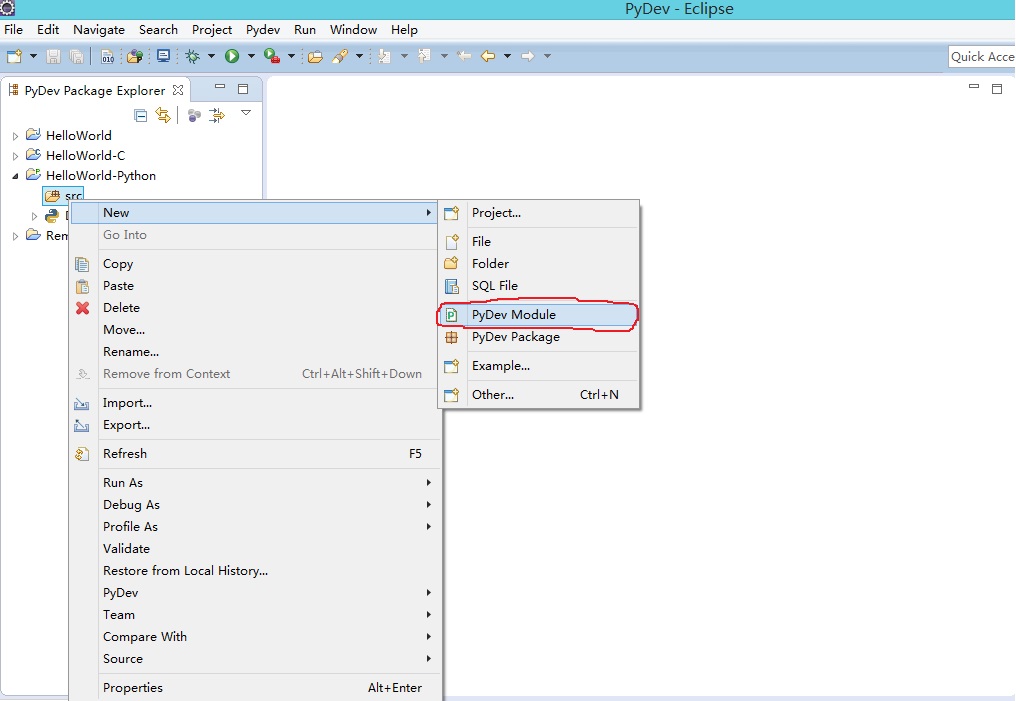Open Compare With submenu
The width and height of the screenshot is (1016, 701).
click(x=255, y=637)
